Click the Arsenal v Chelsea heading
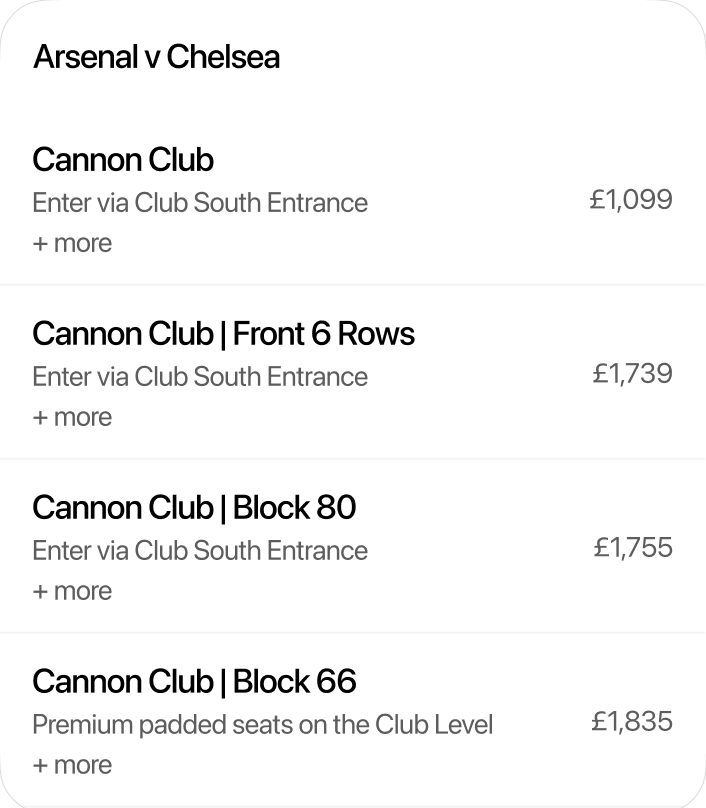Screen dimensions: 706x808 [x=156, y=57]
